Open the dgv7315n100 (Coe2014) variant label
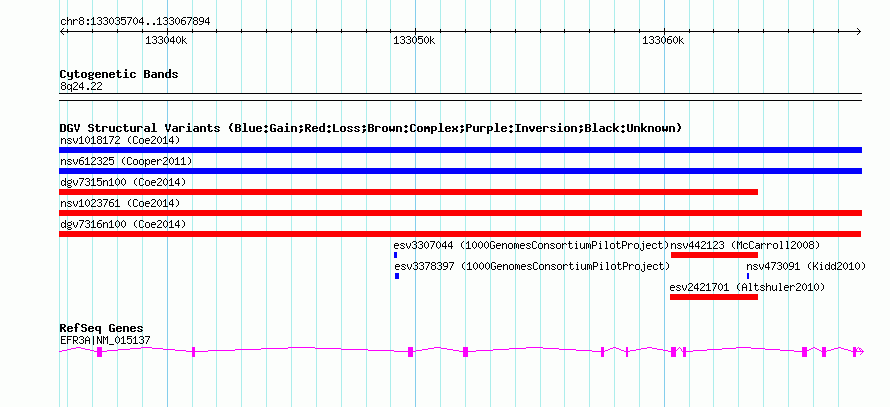This screenshot has width=890, height=407. pyautogui.click(x=123, y=182)
